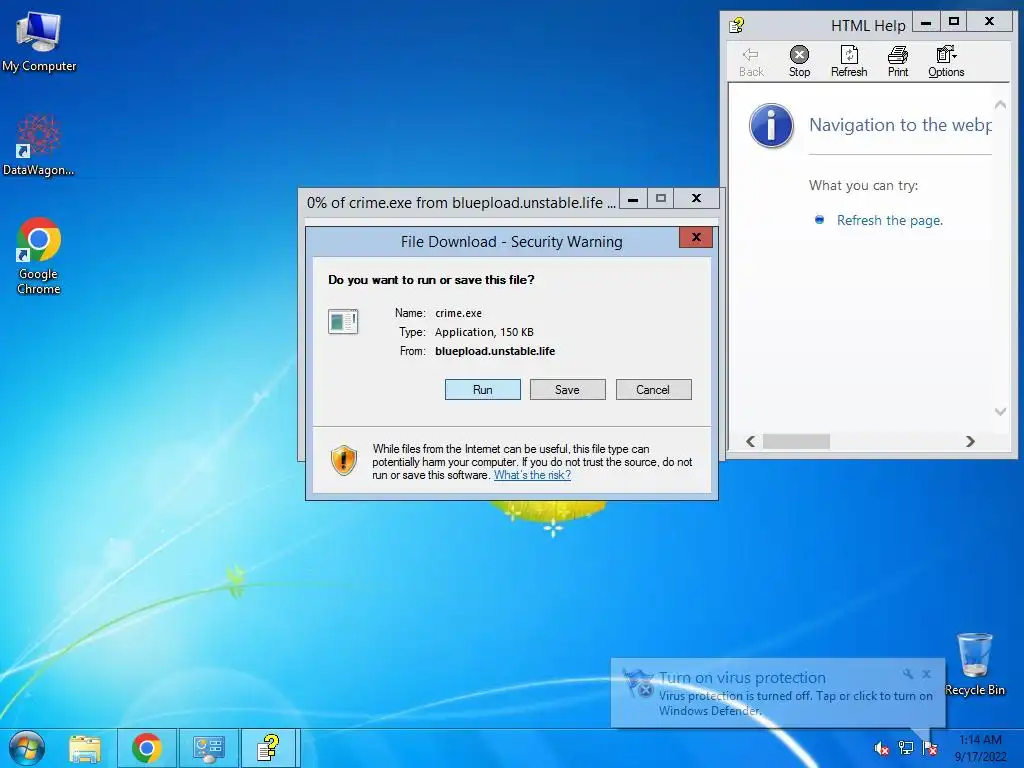Click the HTML Help horizontal scroll right arrow
This screenshot has height=768, width=1024.
(x=970, y=441)
